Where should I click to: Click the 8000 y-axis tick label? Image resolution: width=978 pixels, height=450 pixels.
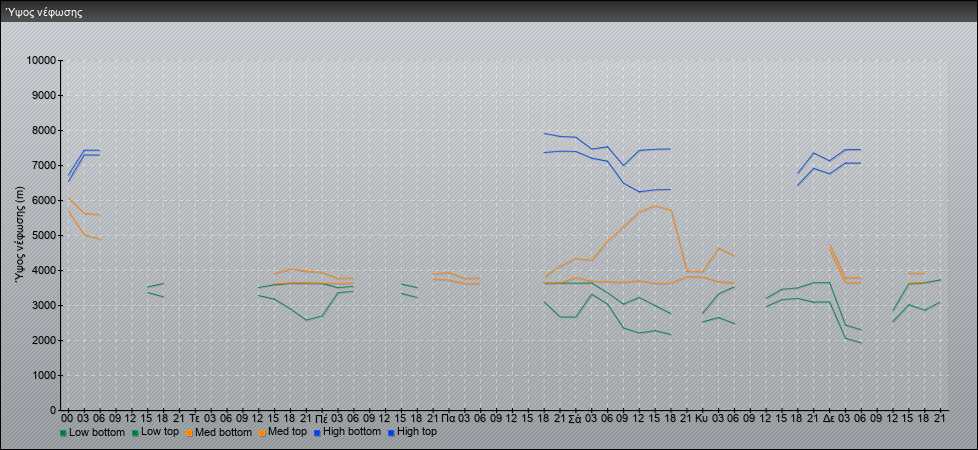point(44,130)
